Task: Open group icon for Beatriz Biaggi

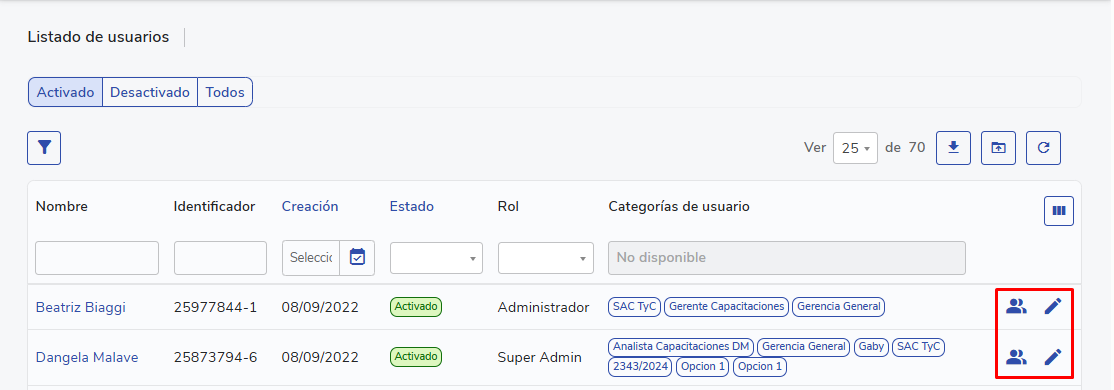Action: coord(1017,307)
